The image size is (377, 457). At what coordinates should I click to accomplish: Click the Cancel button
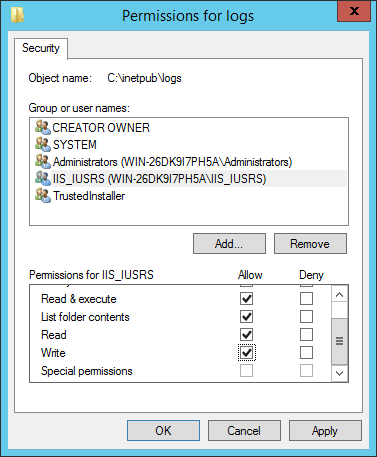point(244,431)
